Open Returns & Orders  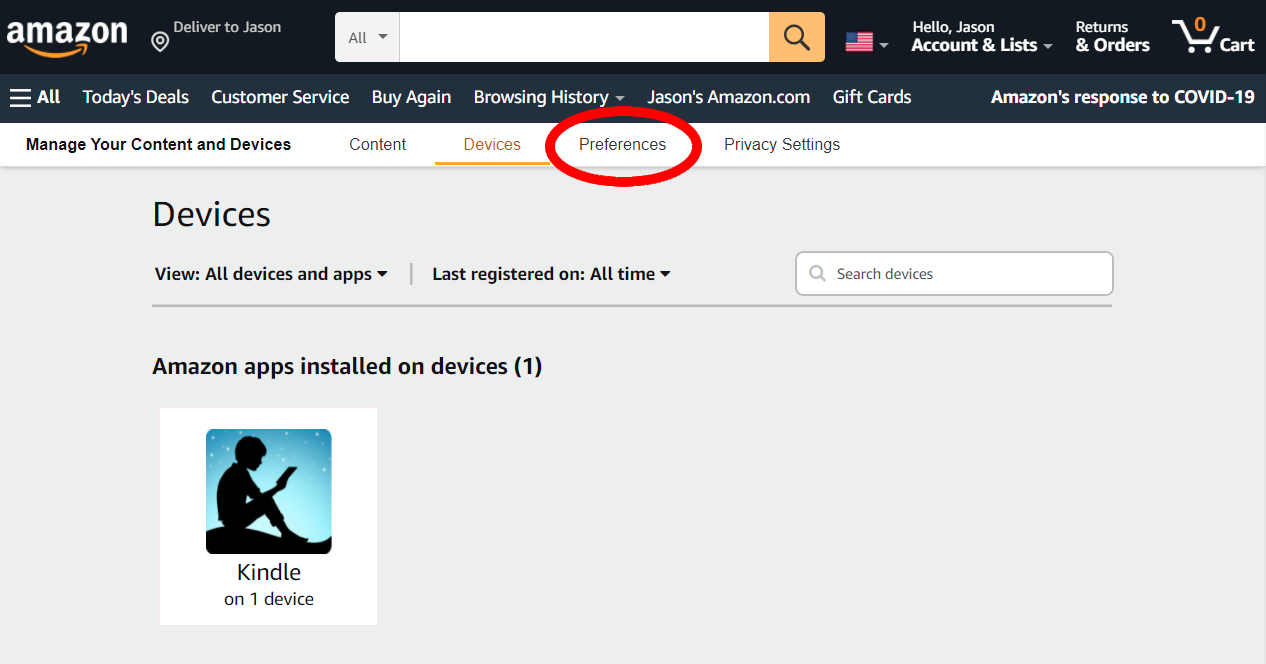coord(1112,37)
